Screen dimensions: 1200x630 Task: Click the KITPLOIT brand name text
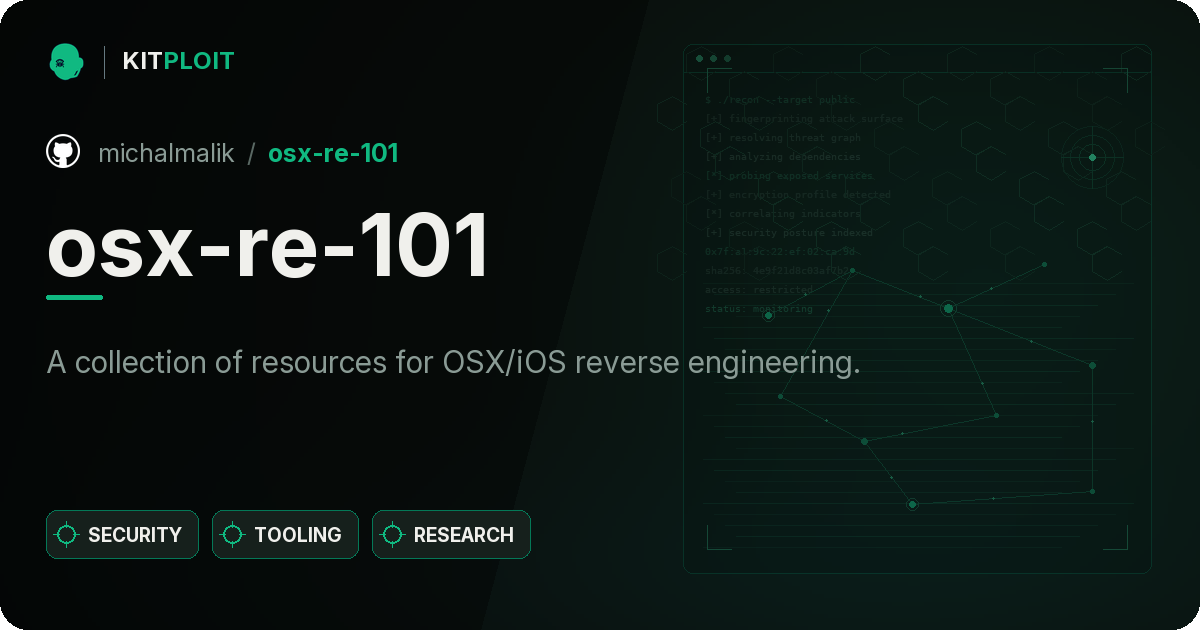(178, 61)
